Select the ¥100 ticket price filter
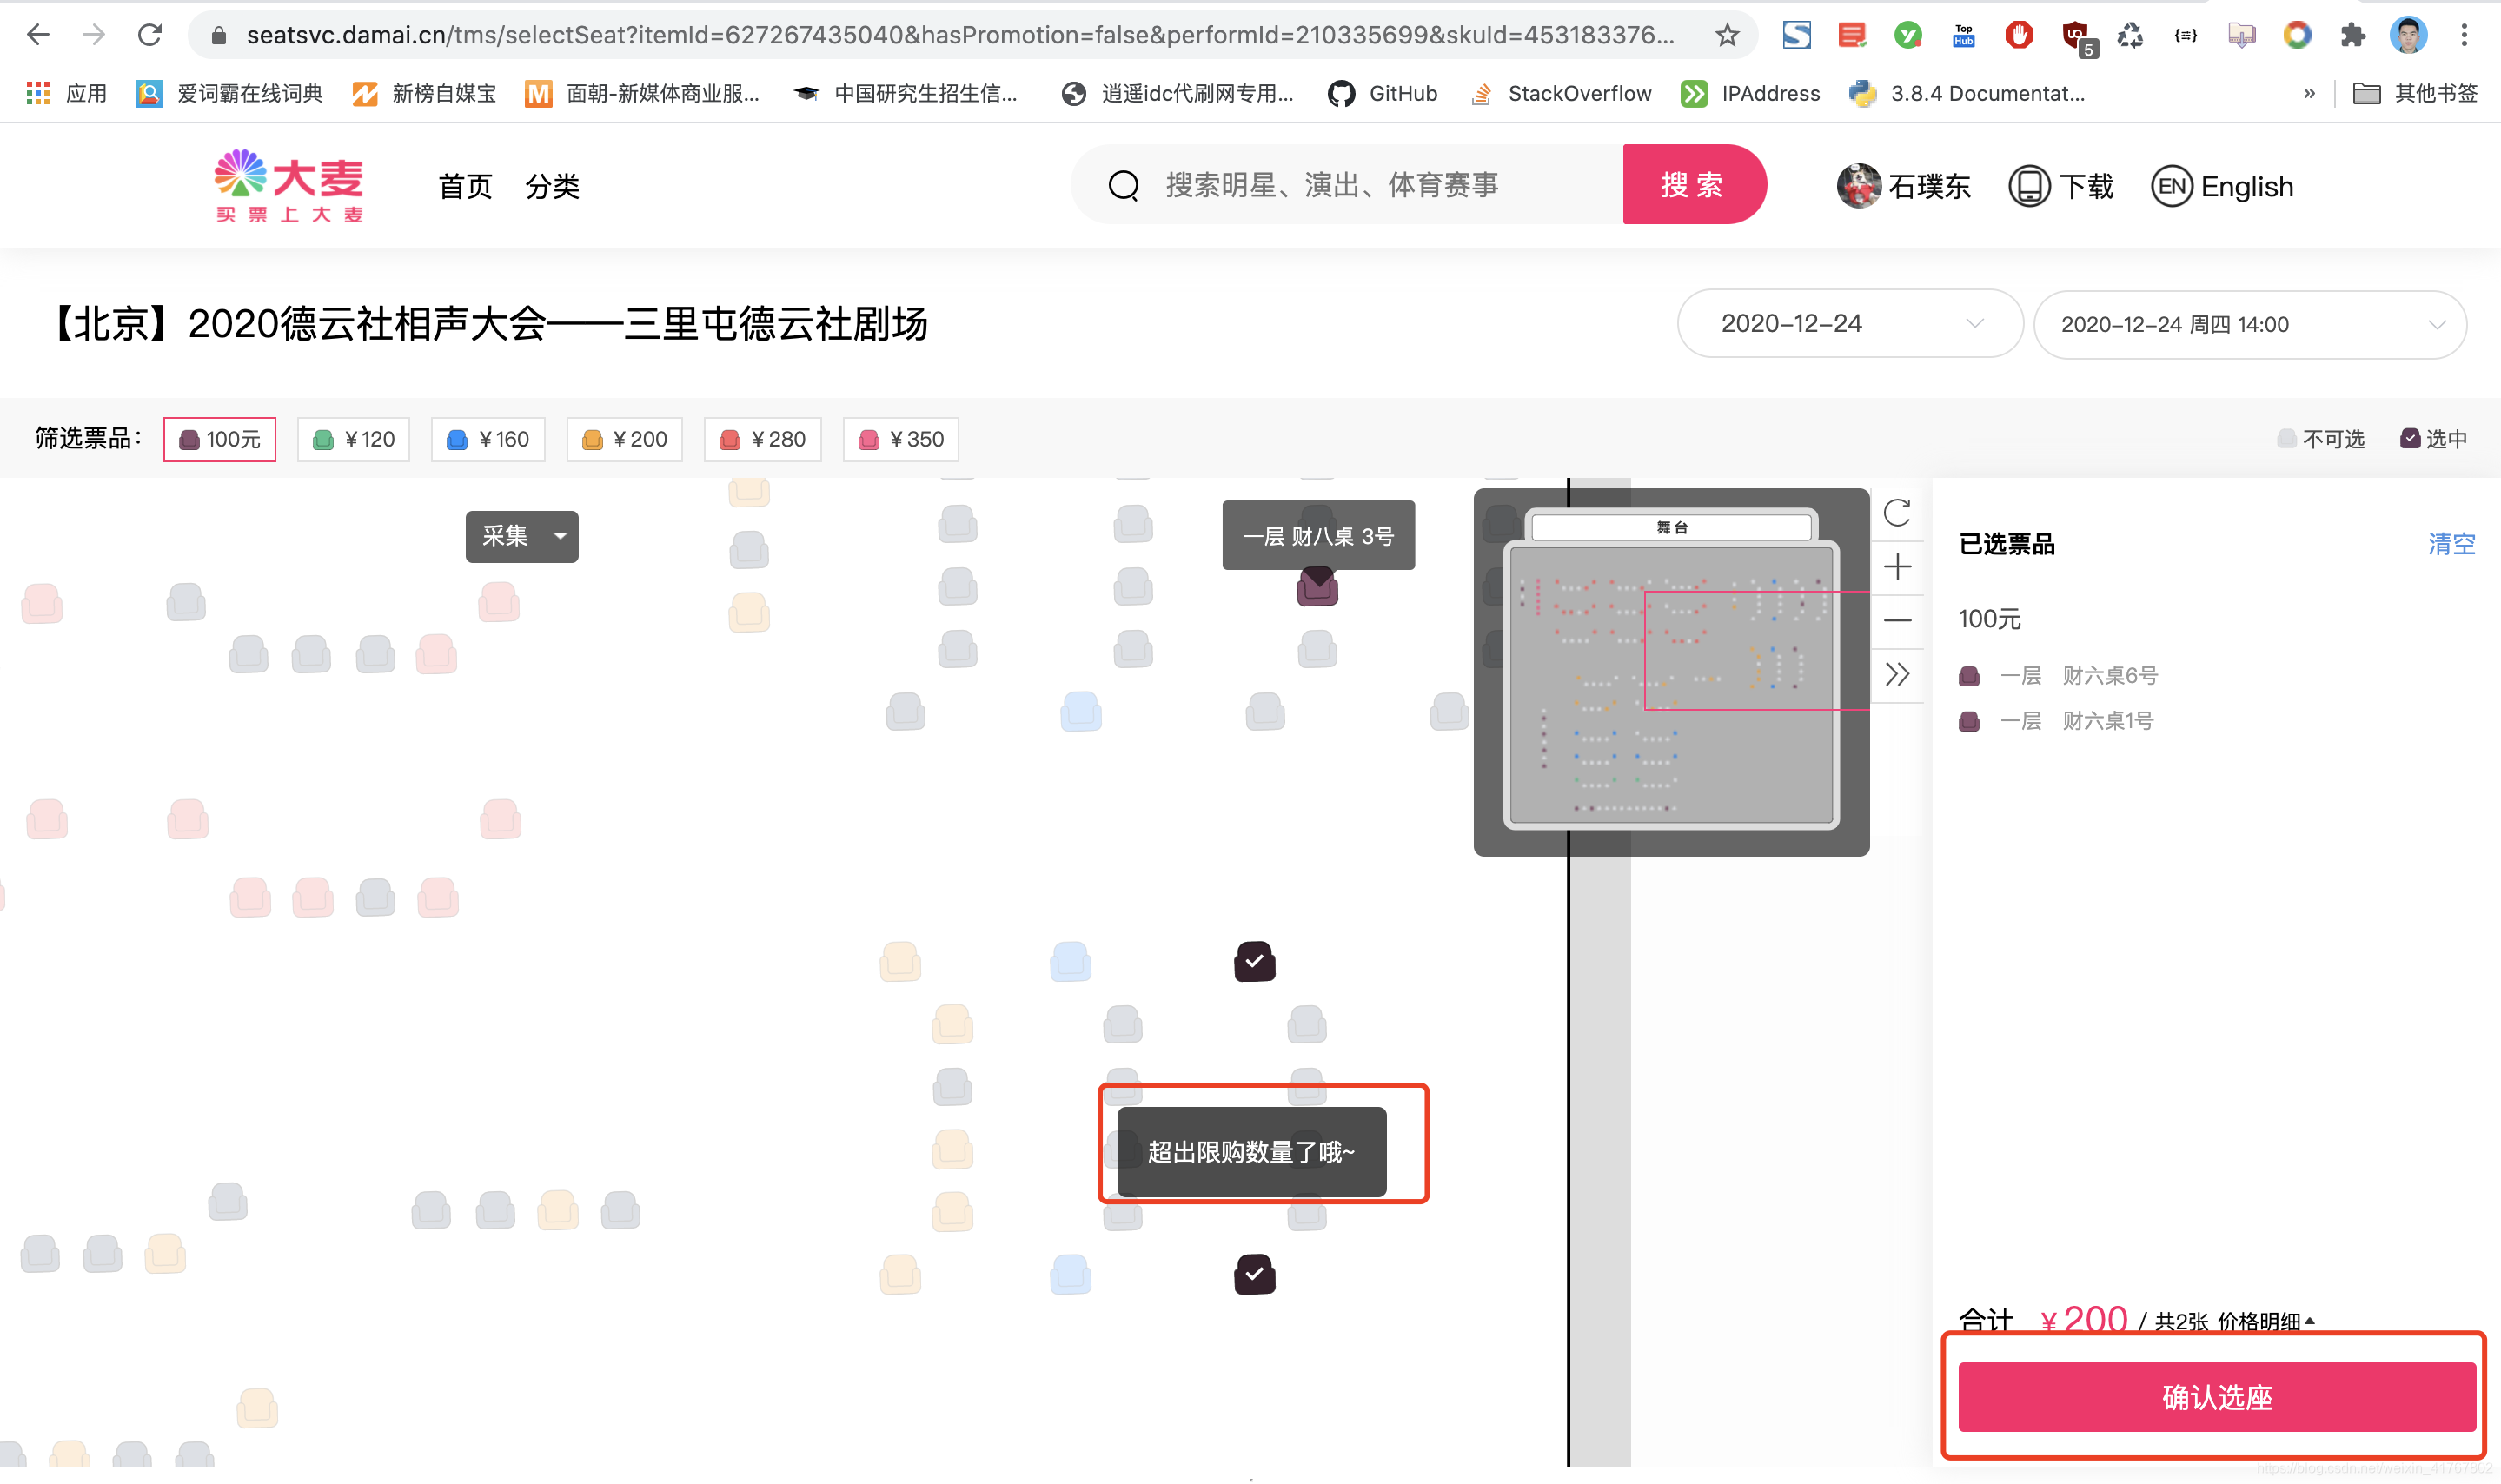 217,438
